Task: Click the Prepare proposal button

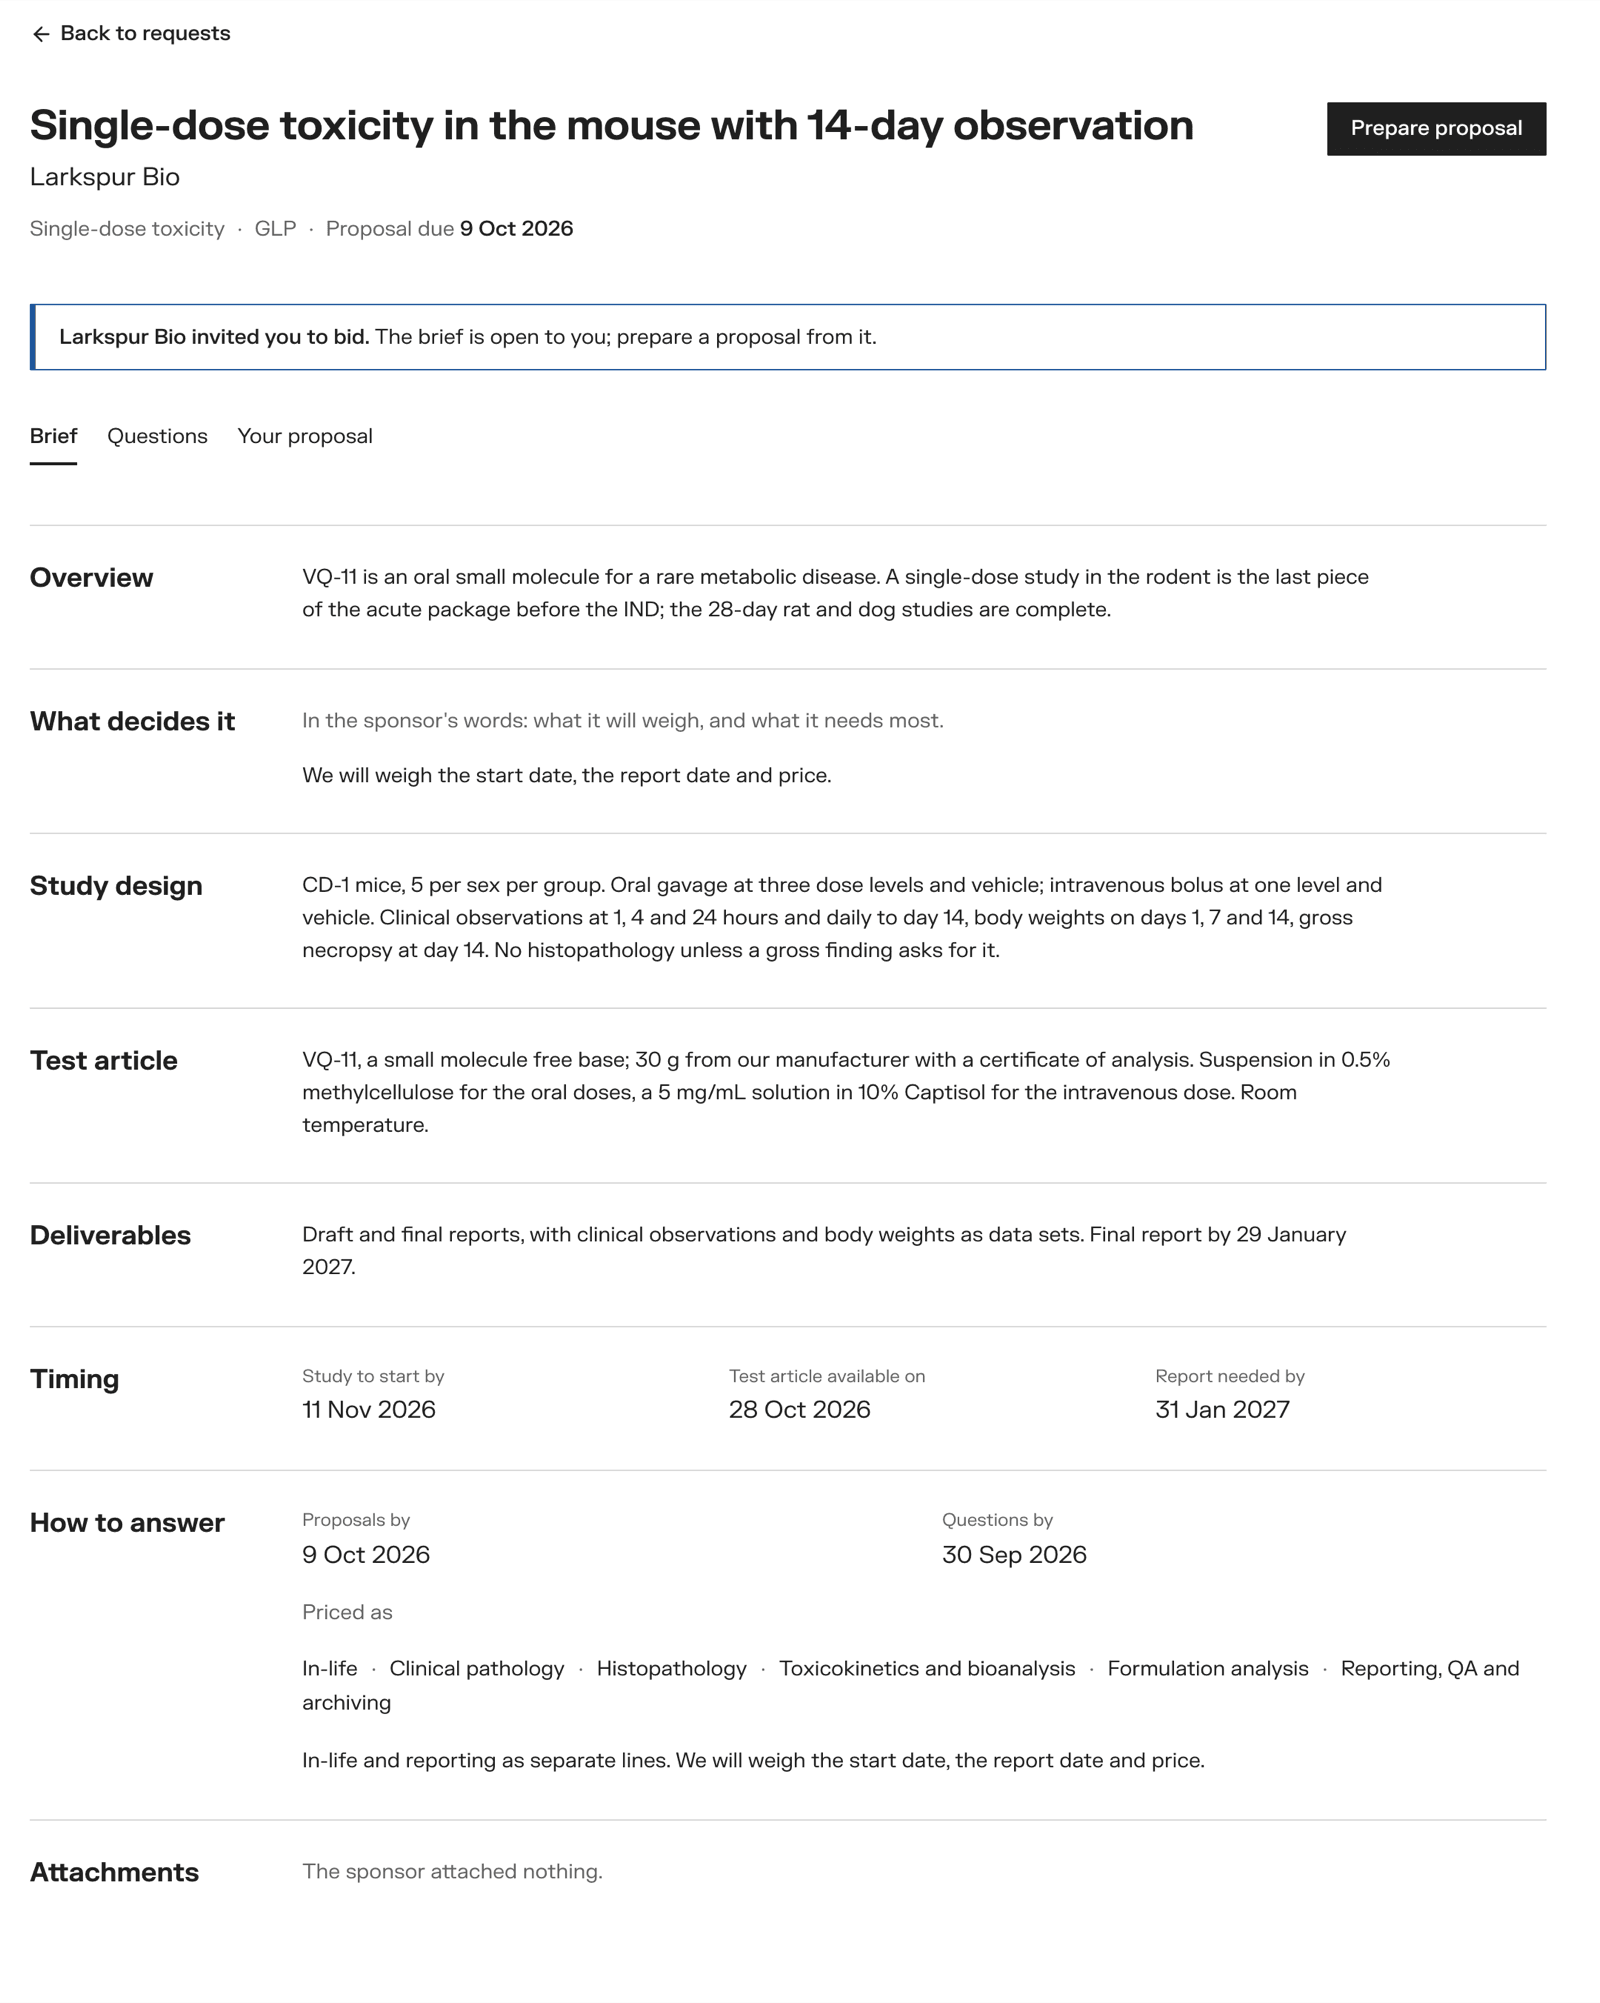Action: 1436,128
